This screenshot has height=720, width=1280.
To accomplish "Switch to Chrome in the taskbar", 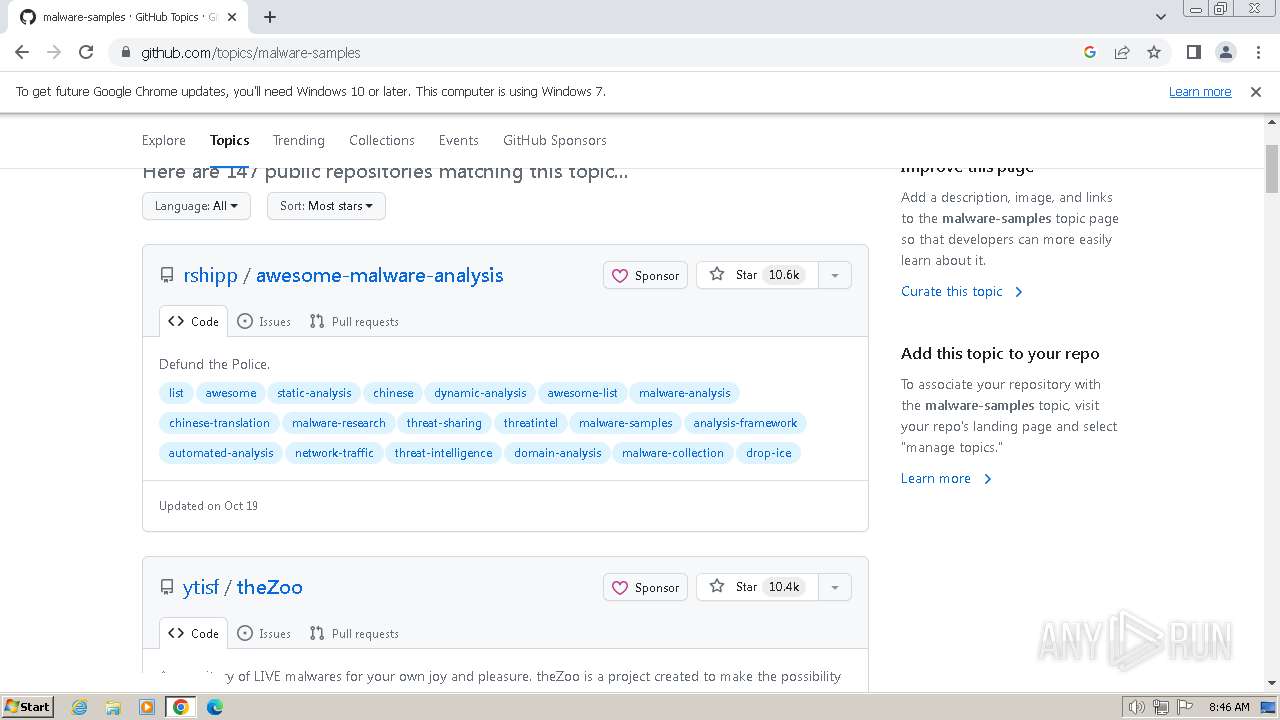I will 181,707.
